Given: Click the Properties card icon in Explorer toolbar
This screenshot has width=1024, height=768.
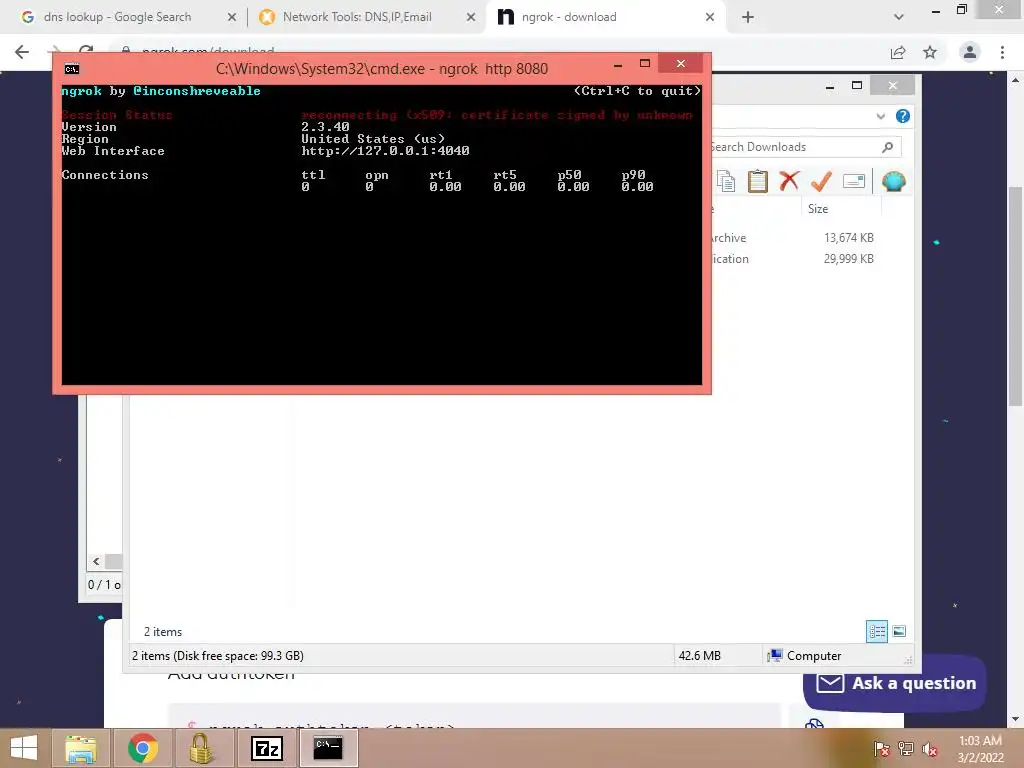Looking at the screenshot, I should pos(854,181).
